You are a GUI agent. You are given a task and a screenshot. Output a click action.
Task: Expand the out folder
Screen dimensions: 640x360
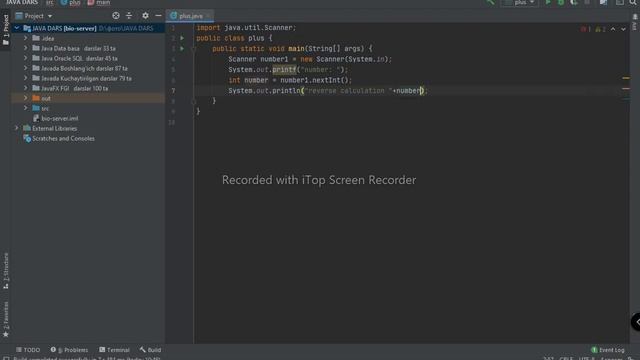coord(25,98)
